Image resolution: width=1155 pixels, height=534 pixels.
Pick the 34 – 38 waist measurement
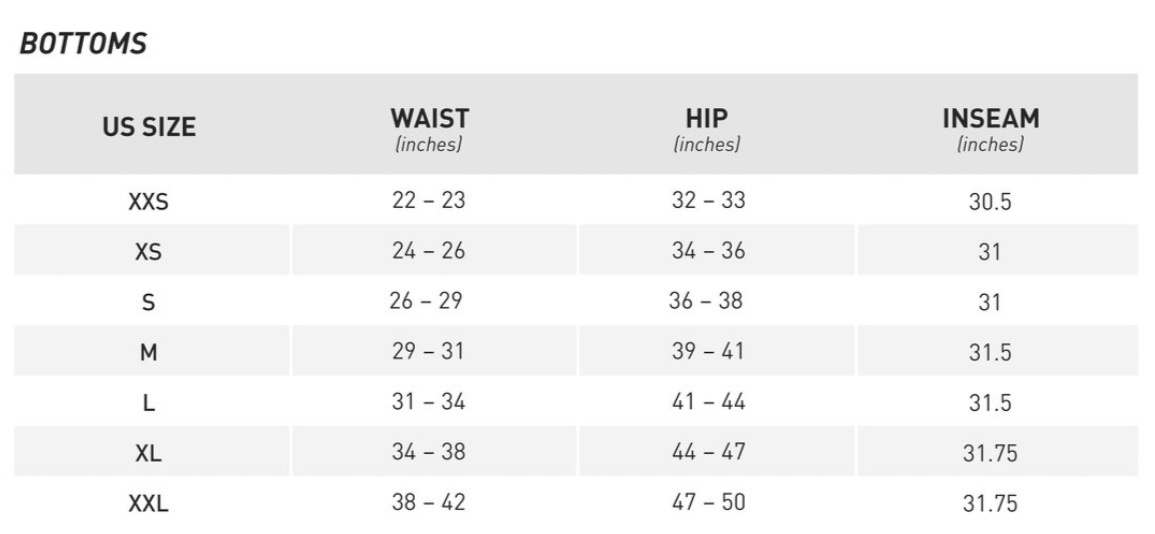(428, 452)
